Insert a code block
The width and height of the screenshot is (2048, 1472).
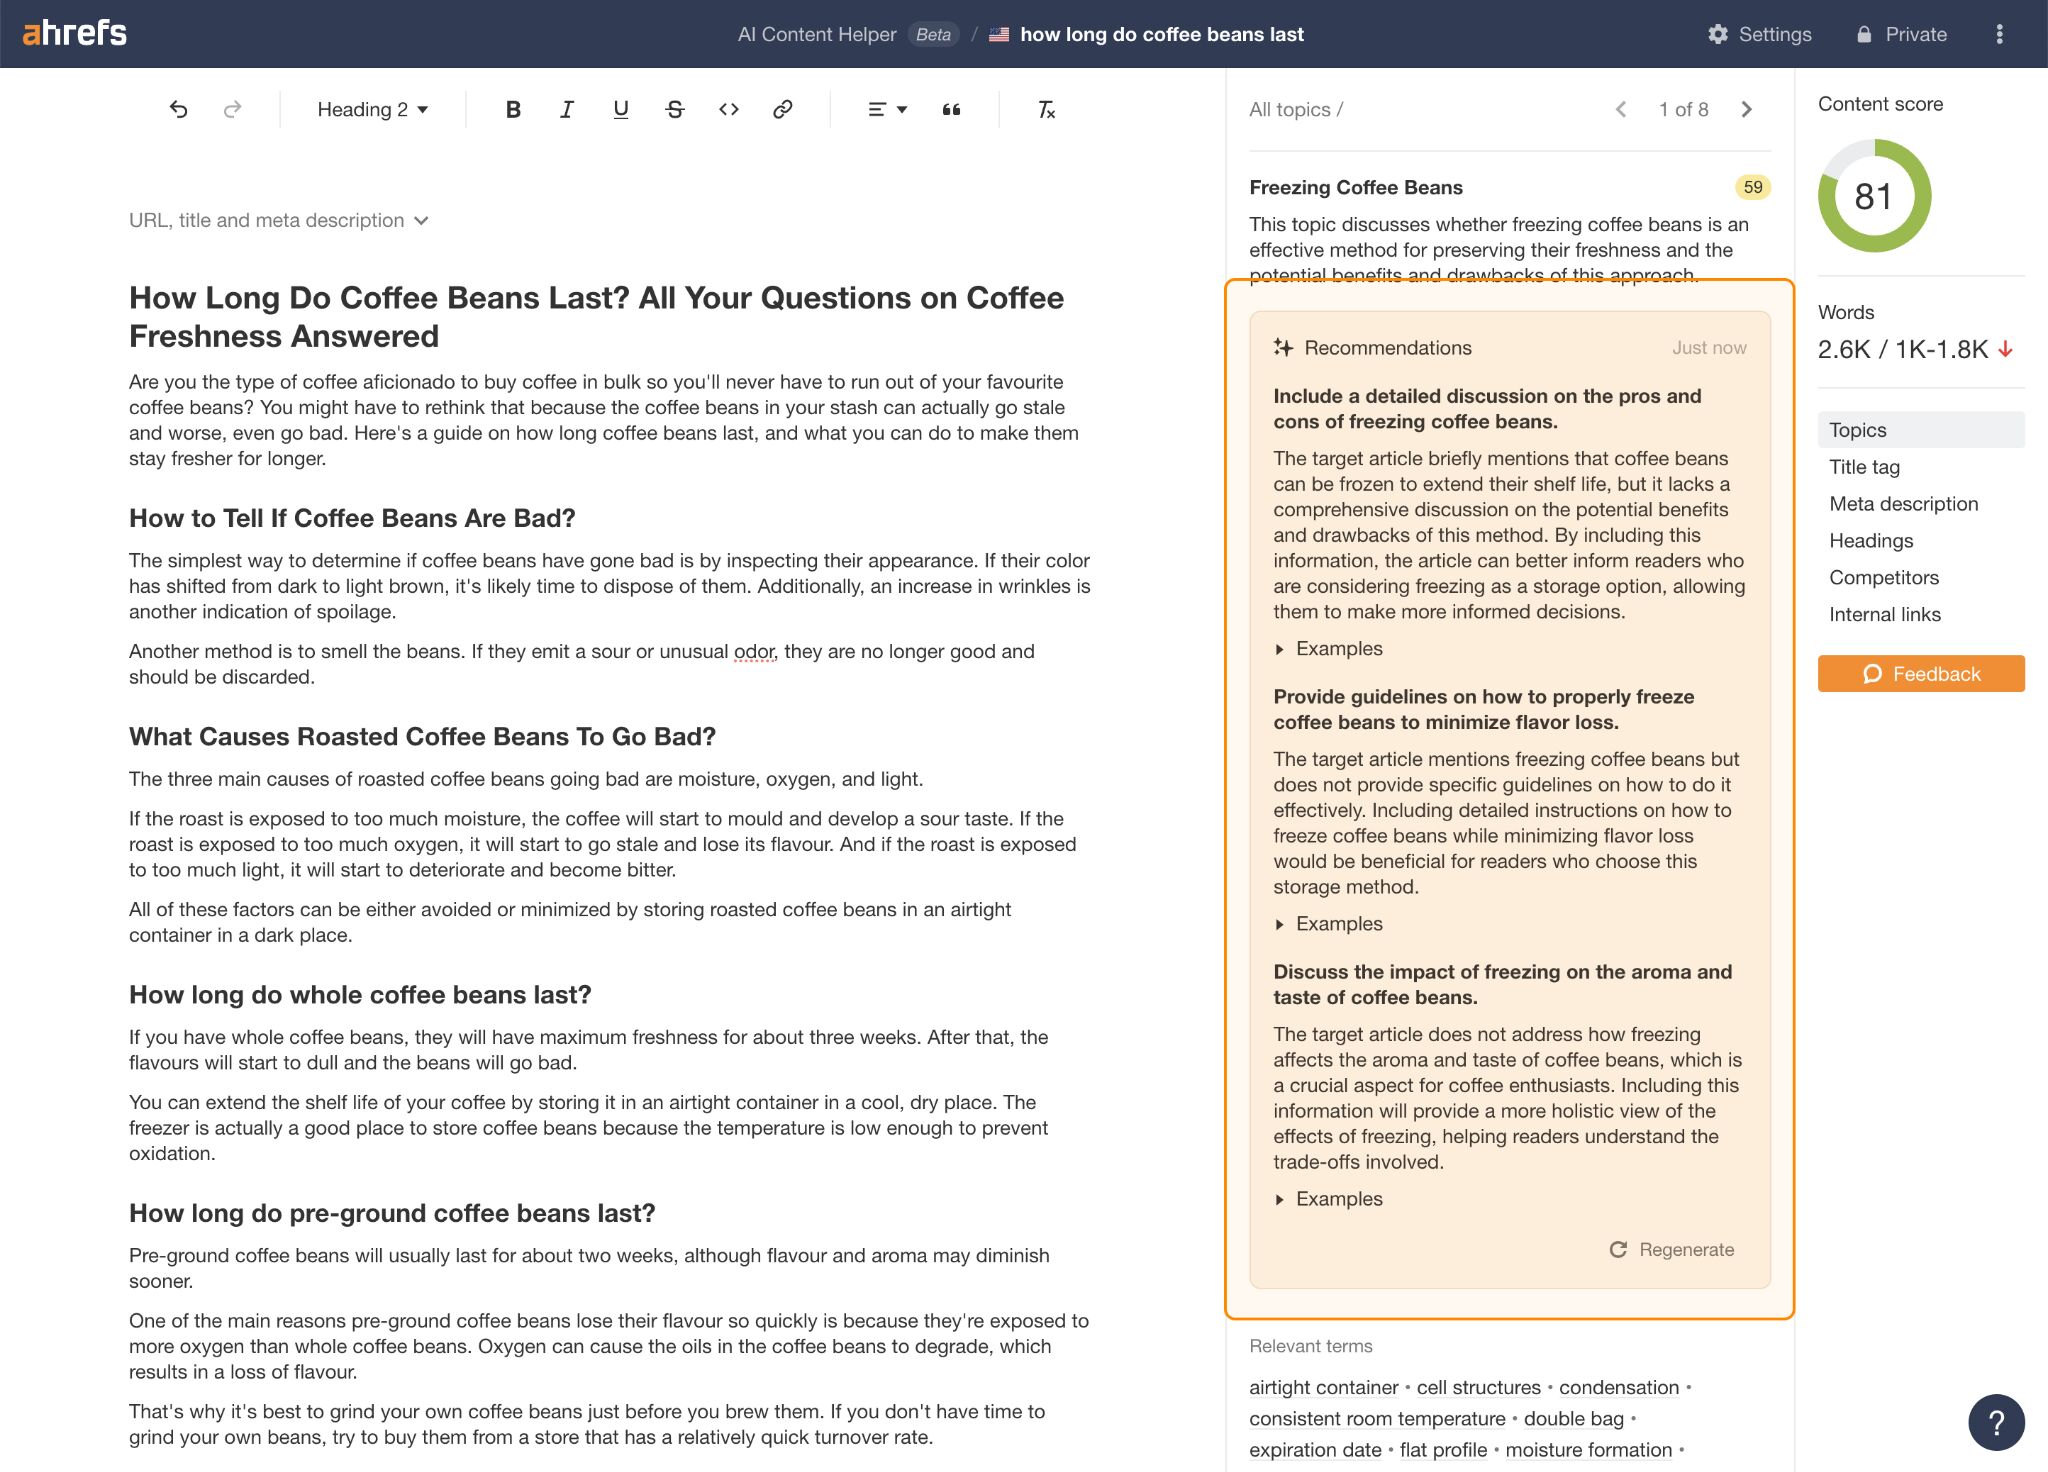point(729,109)
